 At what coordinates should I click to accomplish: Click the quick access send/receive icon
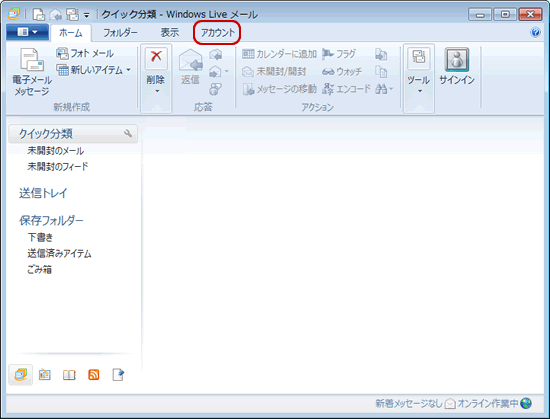[x=73, y=14]
